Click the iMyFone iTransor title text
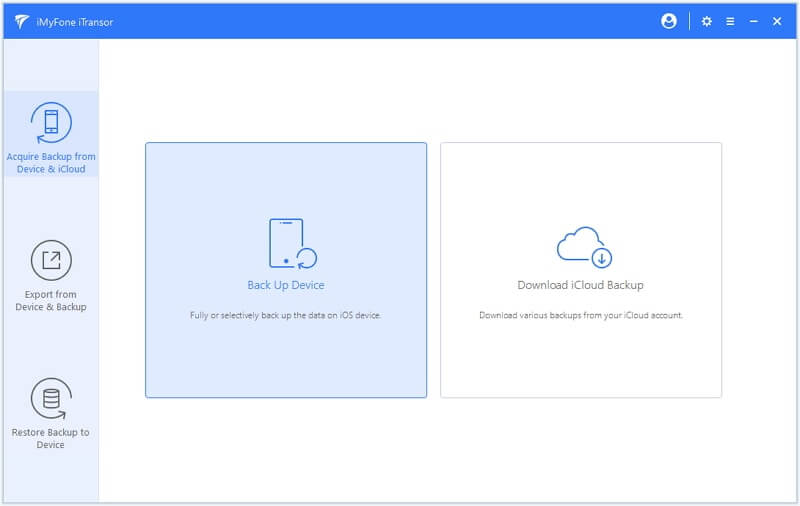Viewport: 800px width, 506px height. (74, 22)
